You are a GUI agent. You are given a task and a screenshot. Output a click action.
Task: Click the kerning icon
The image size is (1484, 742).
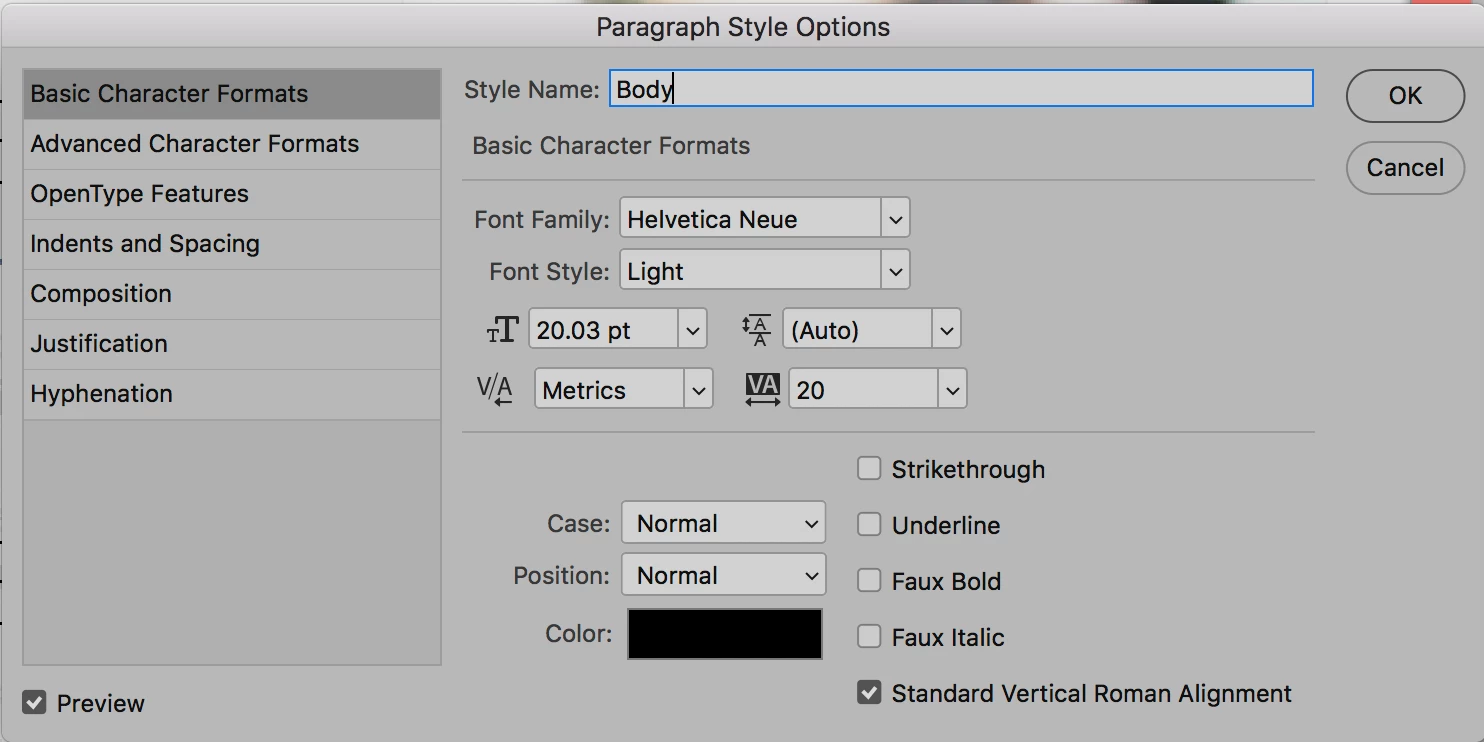coord(494,390)
